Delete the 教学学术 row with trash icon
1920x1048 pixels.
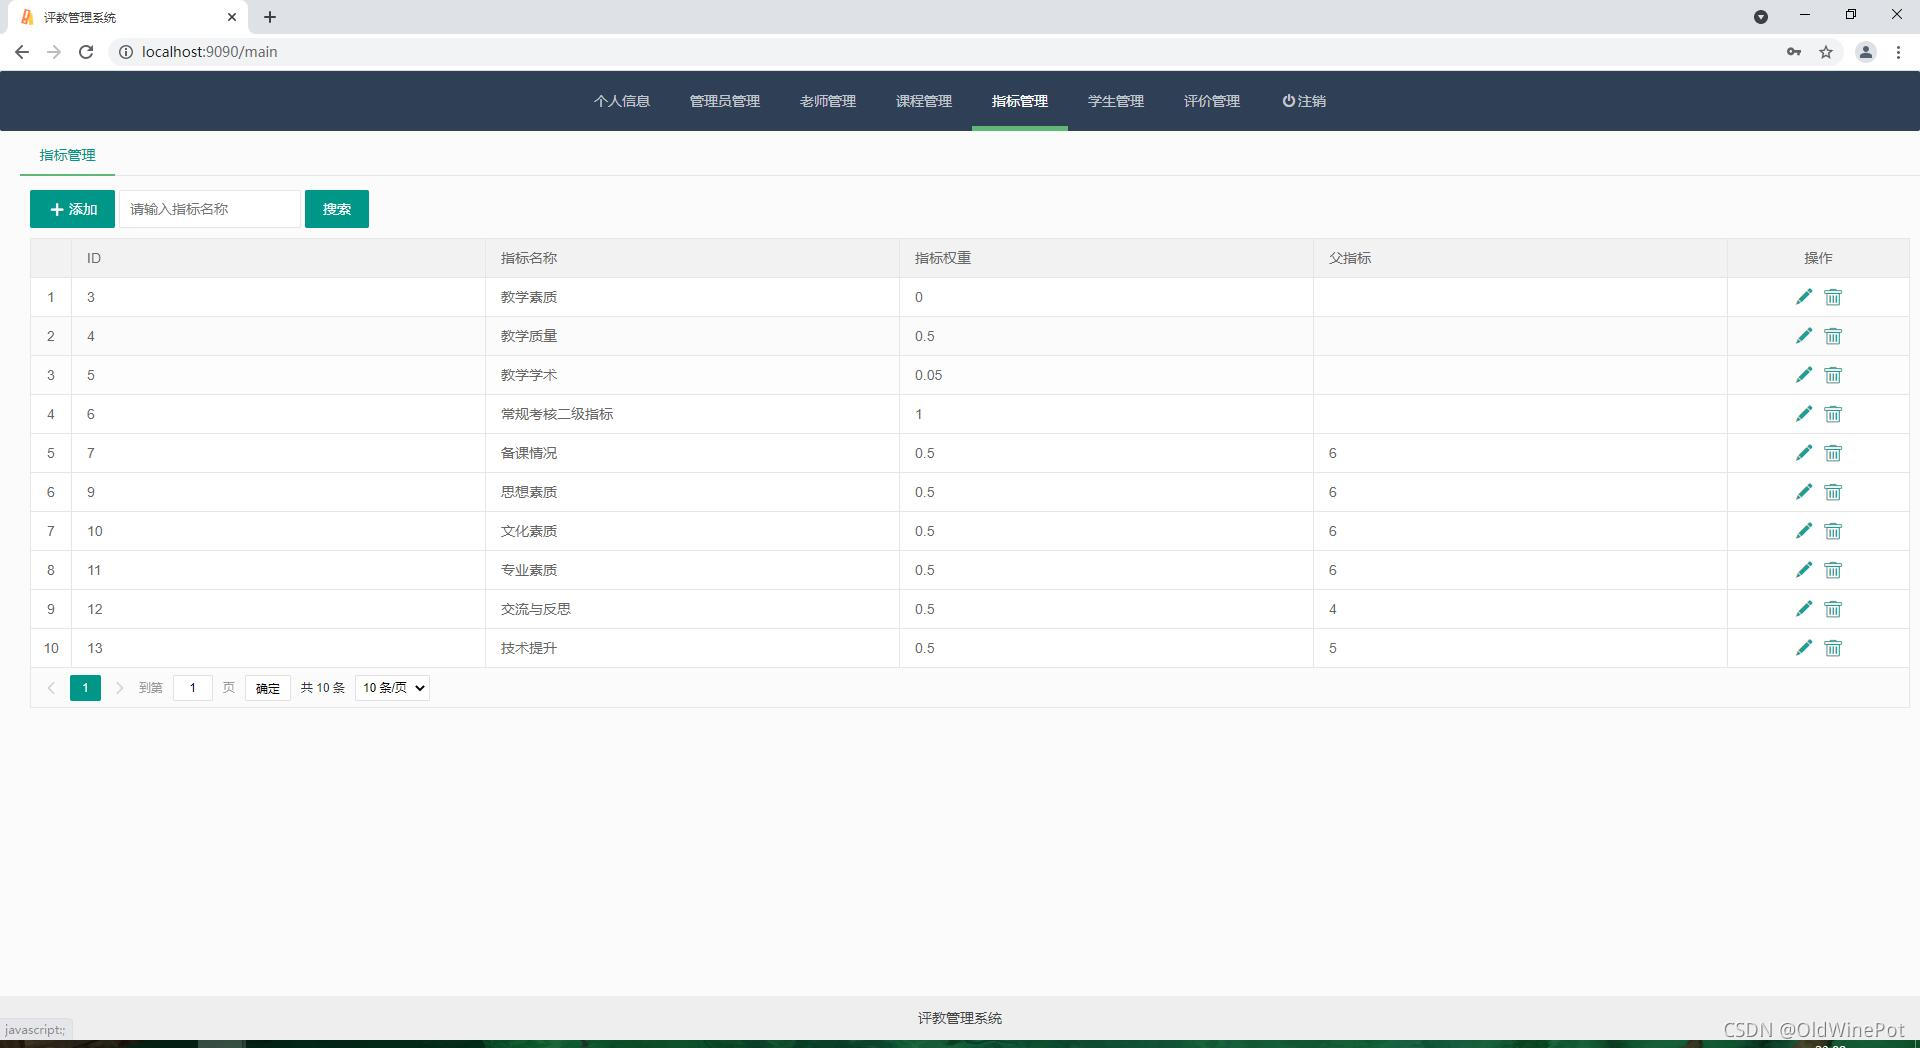1833,375
